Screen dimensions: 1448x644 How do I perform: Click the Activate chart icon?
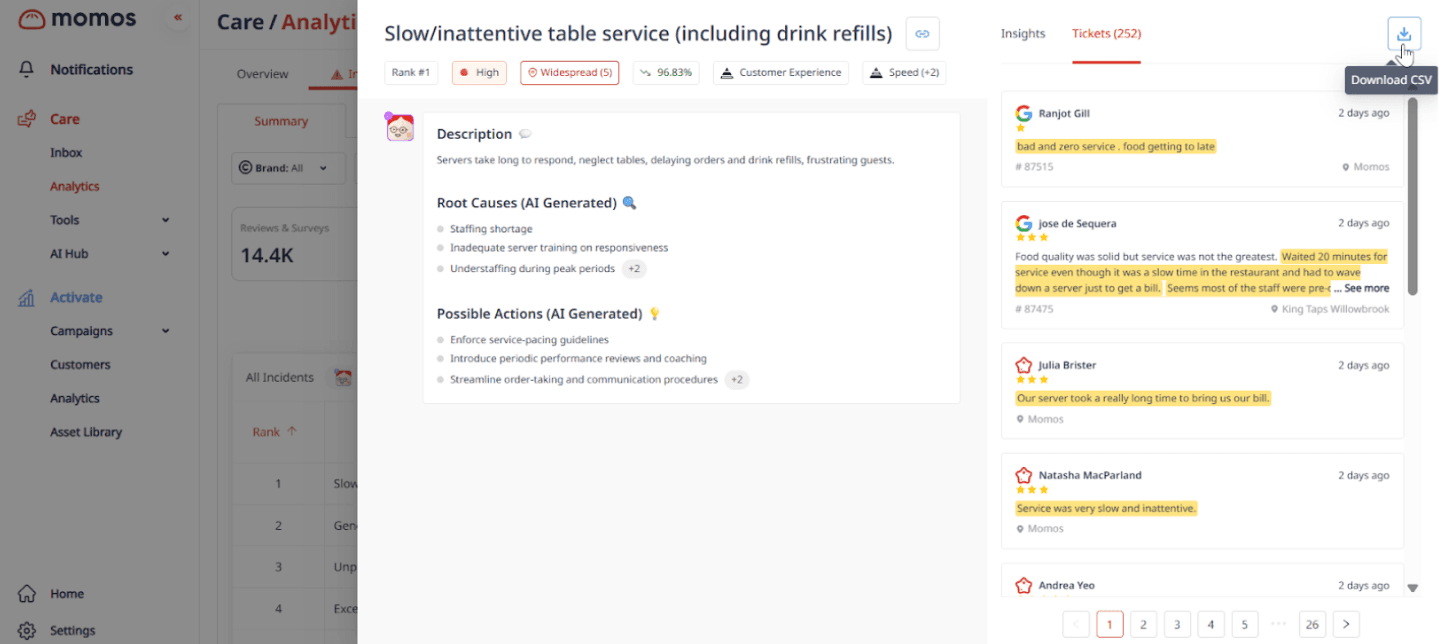28,297
